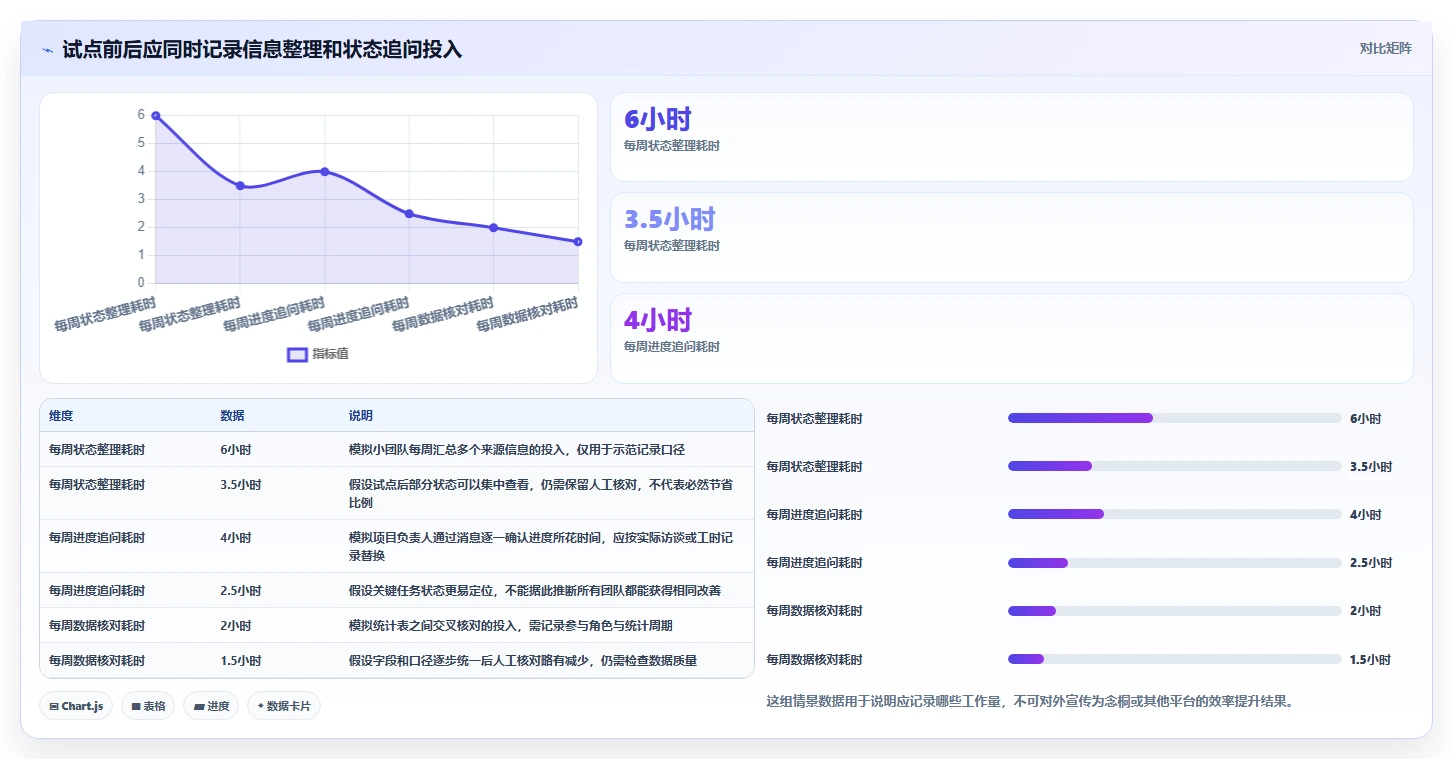Image resolution: width=1453 pixels, height=759 pixels.
Task: Click the 表格 tag chip
Action: pyautogui.click(x=148, y=706)
